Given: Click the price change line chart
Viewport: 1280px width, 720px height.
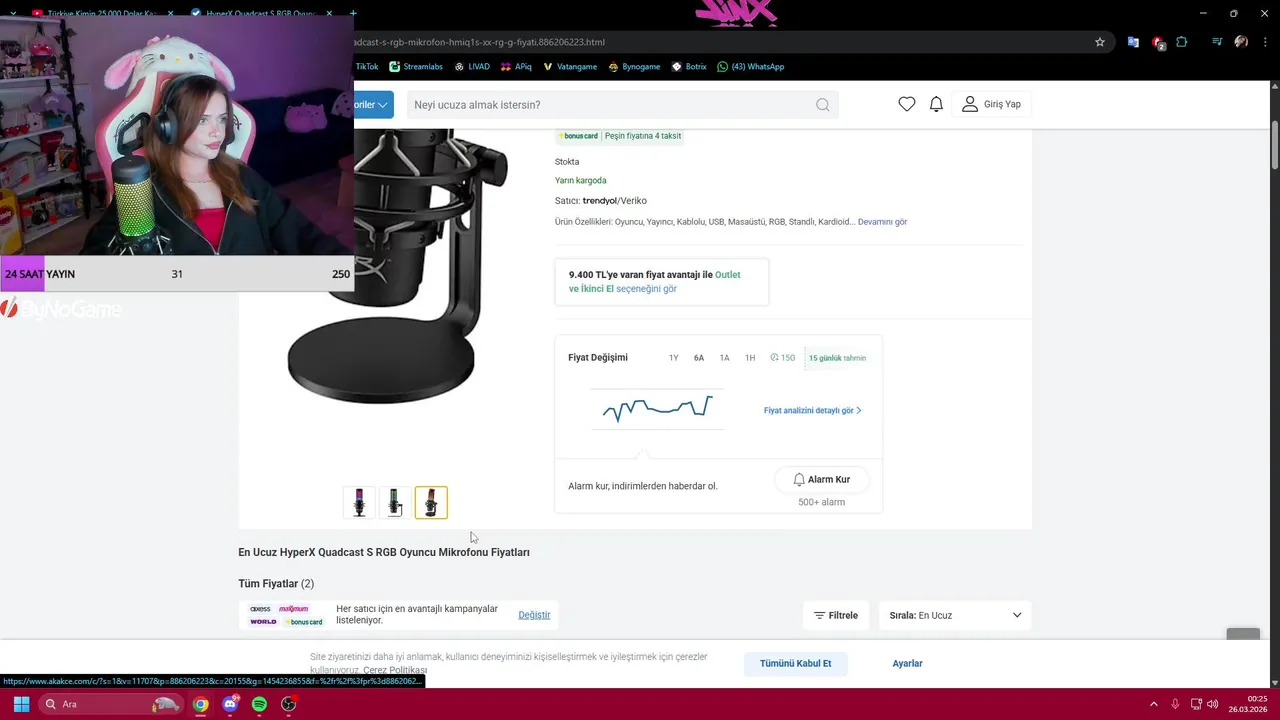Looking at the screenshot, I should tap(658, 408).
